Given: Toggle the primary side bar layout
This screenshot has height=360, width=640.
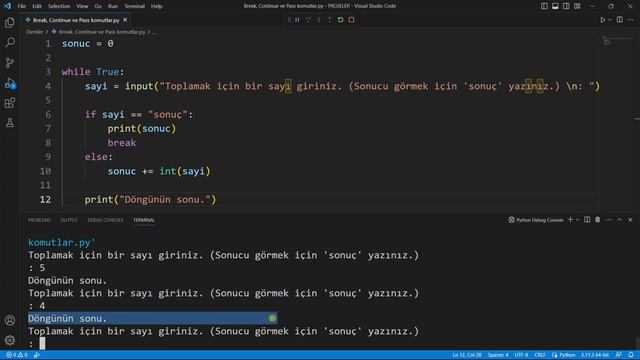Looking at the screenshot, I should 544,6.
